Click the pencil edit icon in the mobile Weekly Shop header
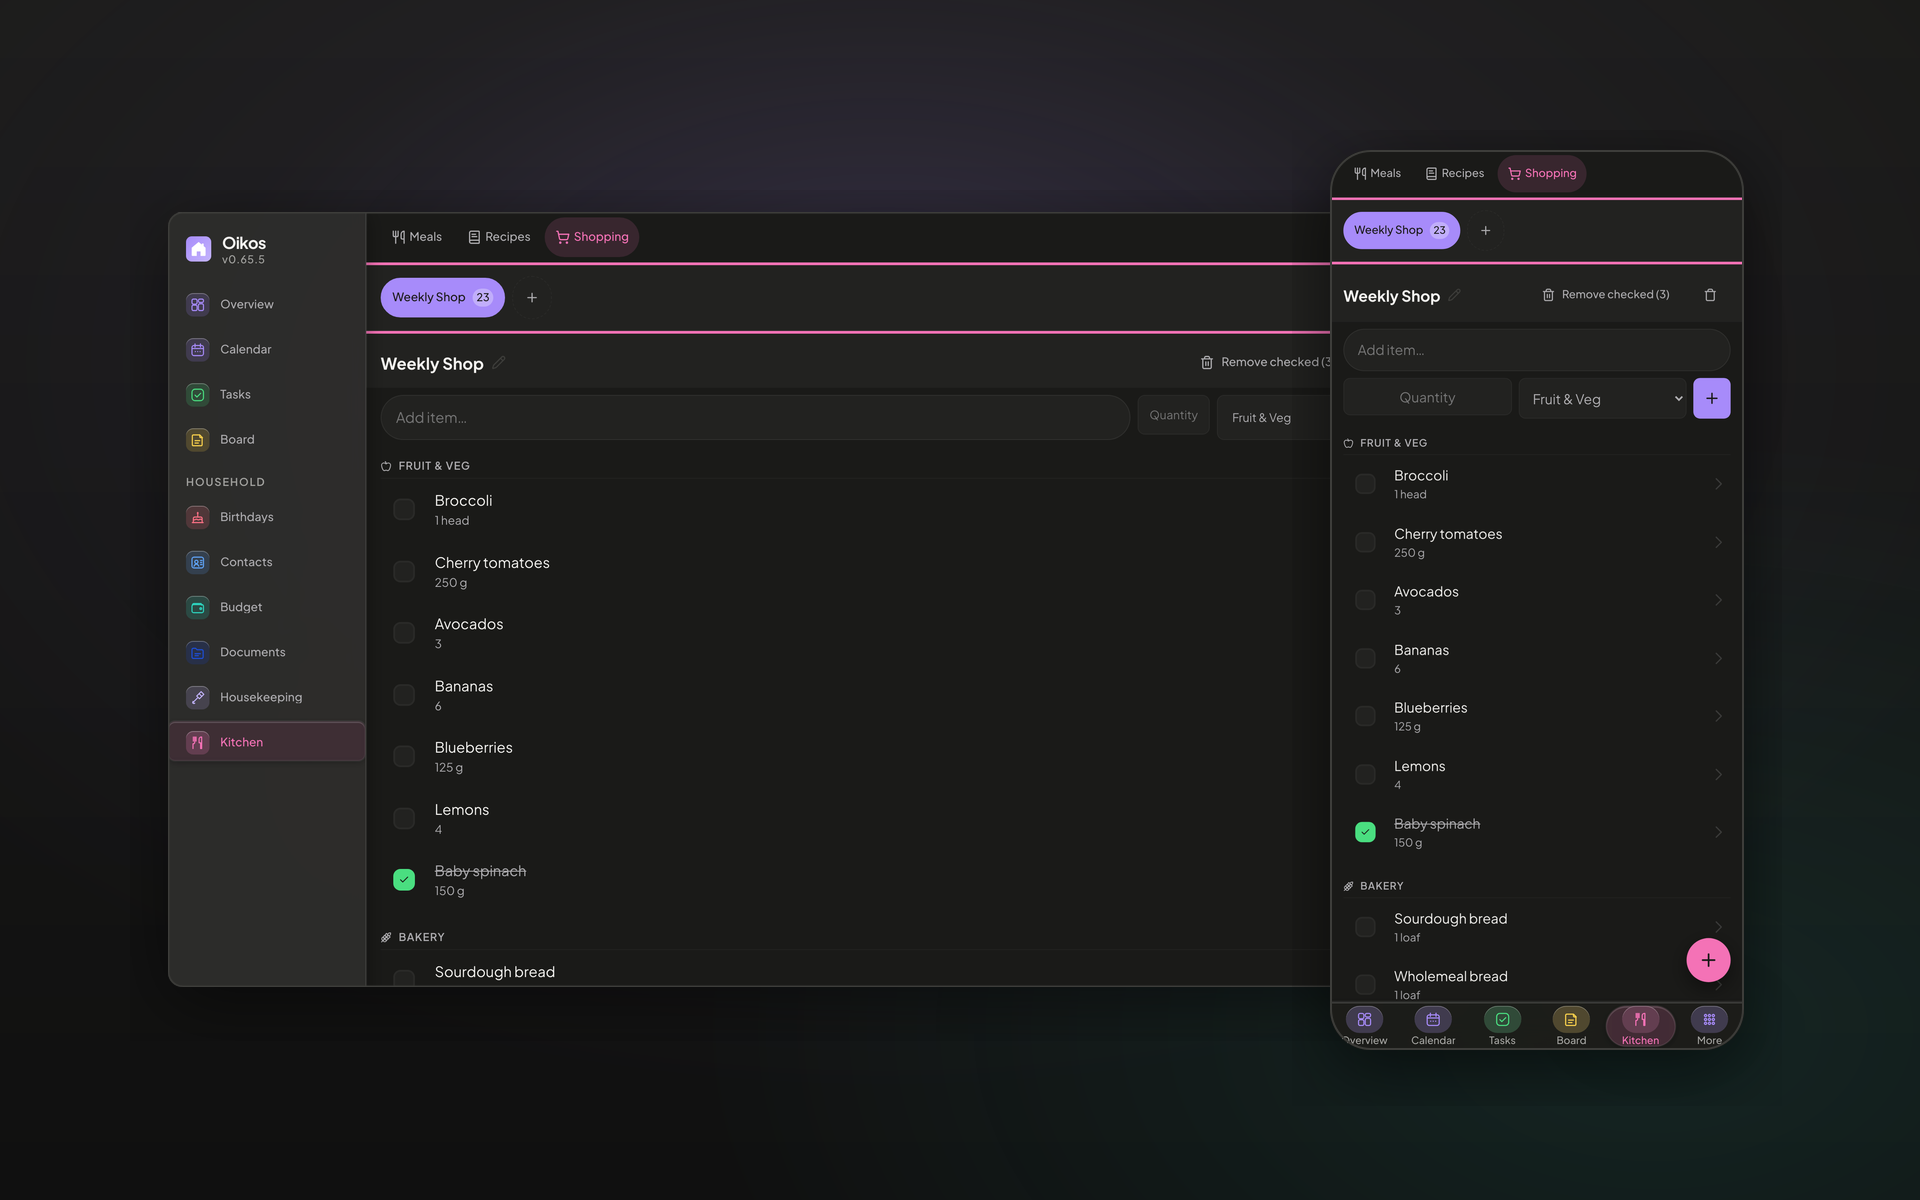 point(1455,294)
